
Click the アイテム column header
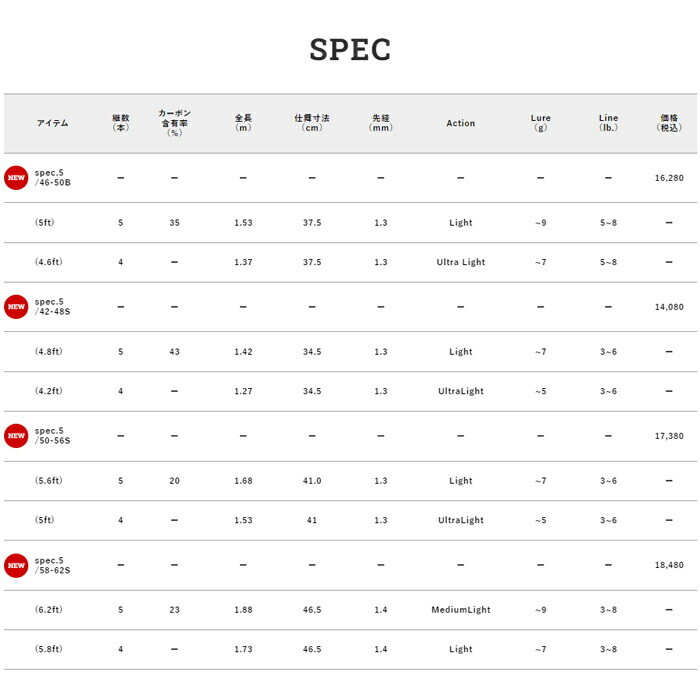(x=53, y=123)
